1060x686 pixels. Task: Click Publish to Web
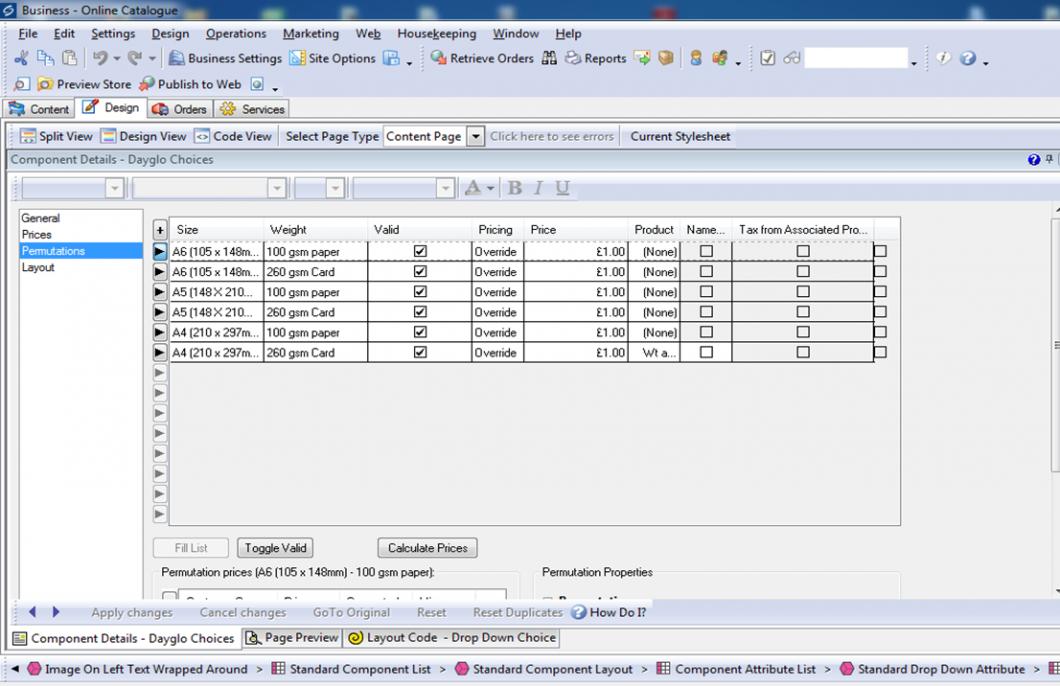[190, 85]
